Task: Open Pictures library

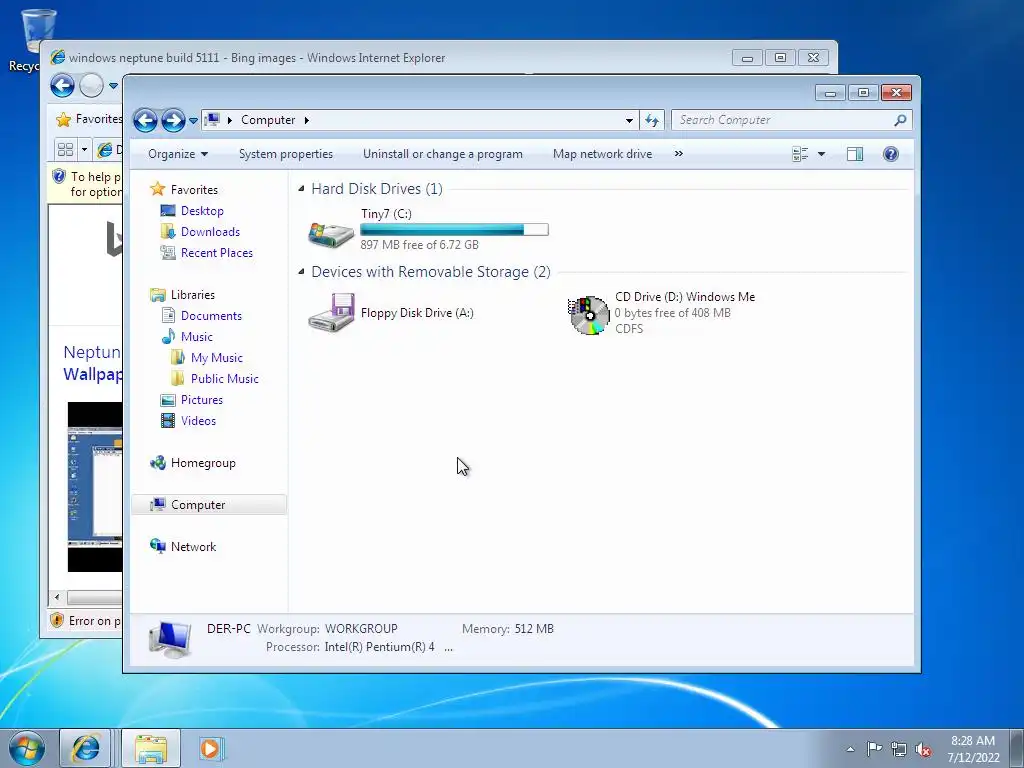Action: point(202,400)
